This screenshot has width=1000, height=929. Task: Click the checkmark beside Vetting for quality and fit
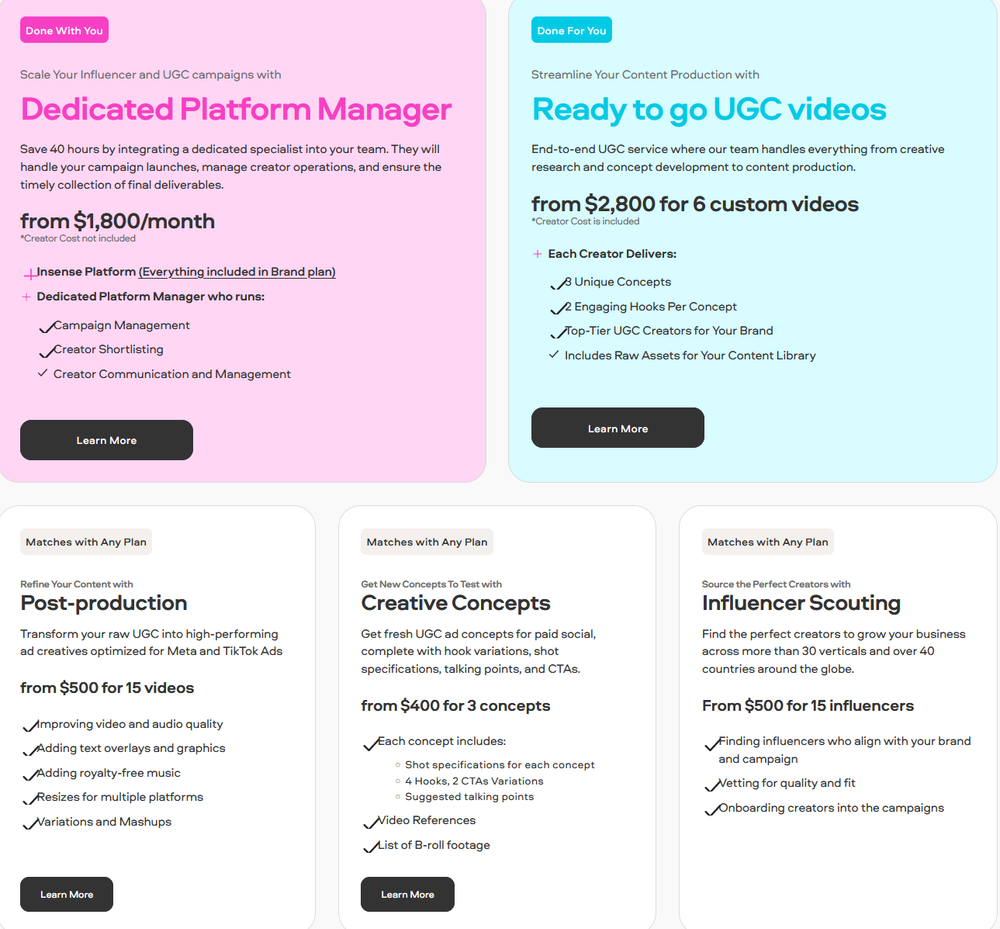click(710, 783)
